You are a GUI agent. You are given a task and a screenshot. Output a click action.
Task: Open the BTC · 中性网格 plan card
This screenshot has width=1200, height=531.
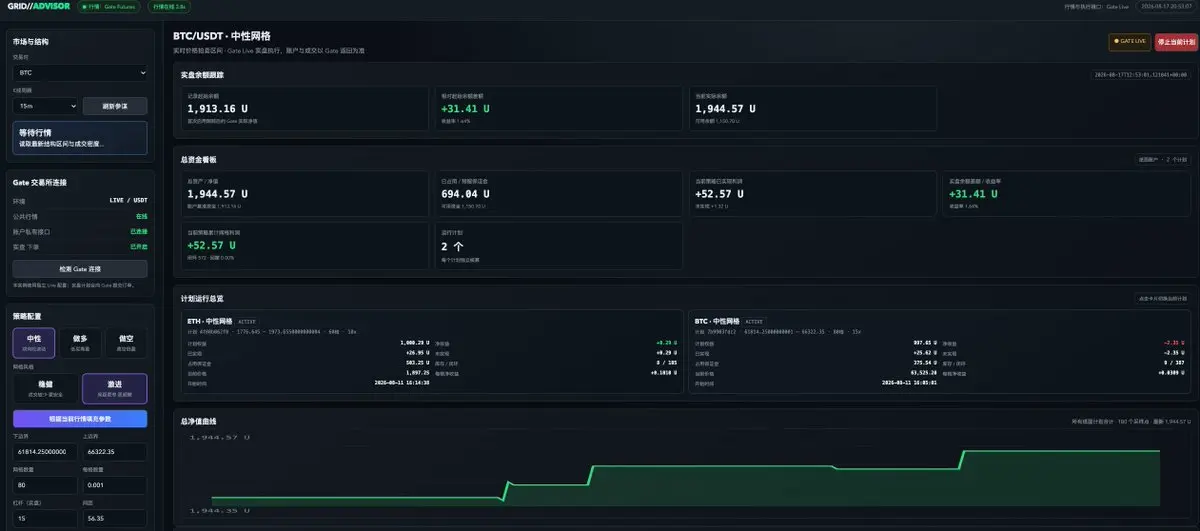pyautogui.click(x=941, y=352)
